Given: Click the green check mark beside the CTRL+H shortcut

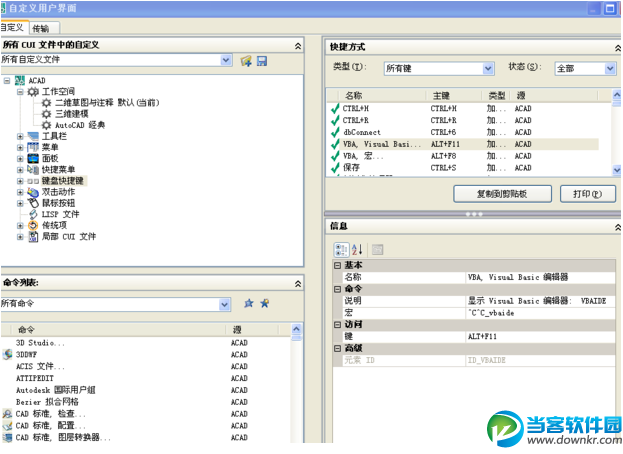Looking at the screenshot, I should point(335,108).
